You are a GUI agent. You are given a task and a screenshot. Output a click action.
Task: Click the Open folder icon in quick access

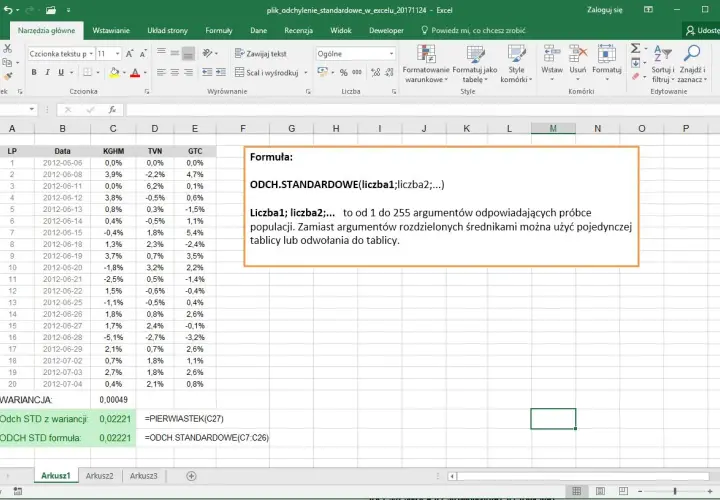(x=51, y=10)
